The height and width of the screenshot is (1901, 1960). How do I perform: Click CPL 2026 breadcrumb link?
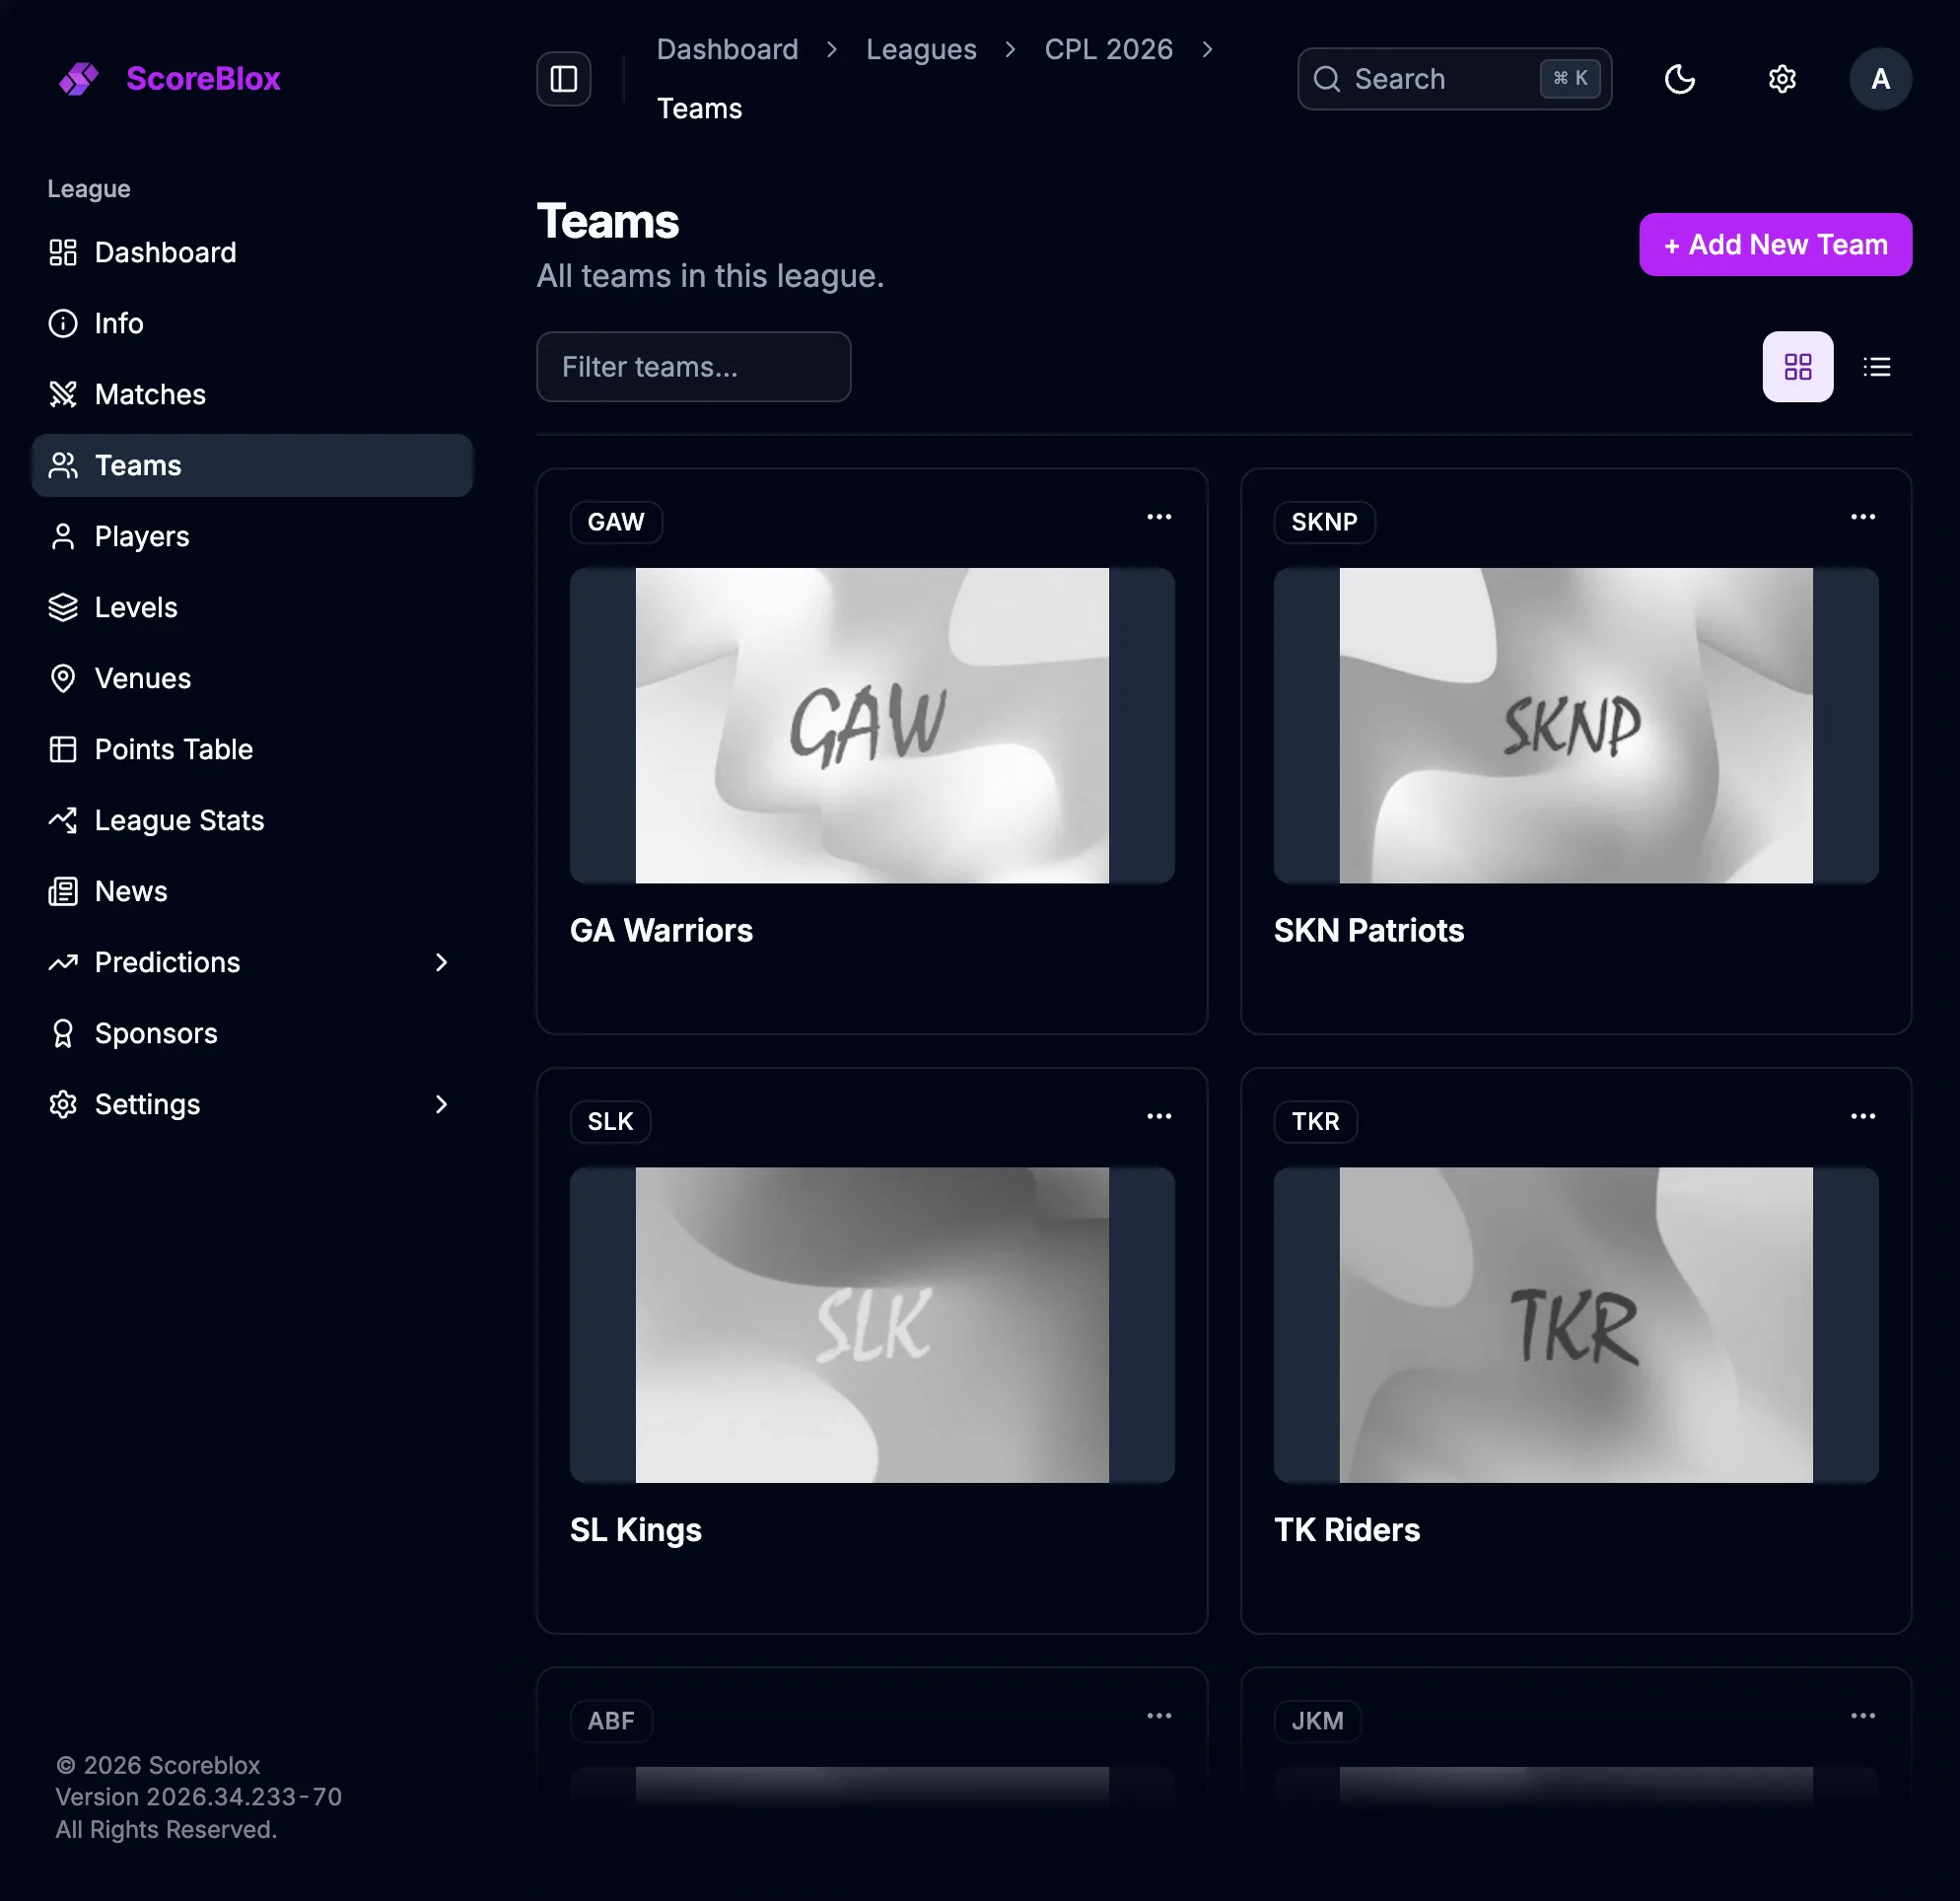tap(1108, 49)
